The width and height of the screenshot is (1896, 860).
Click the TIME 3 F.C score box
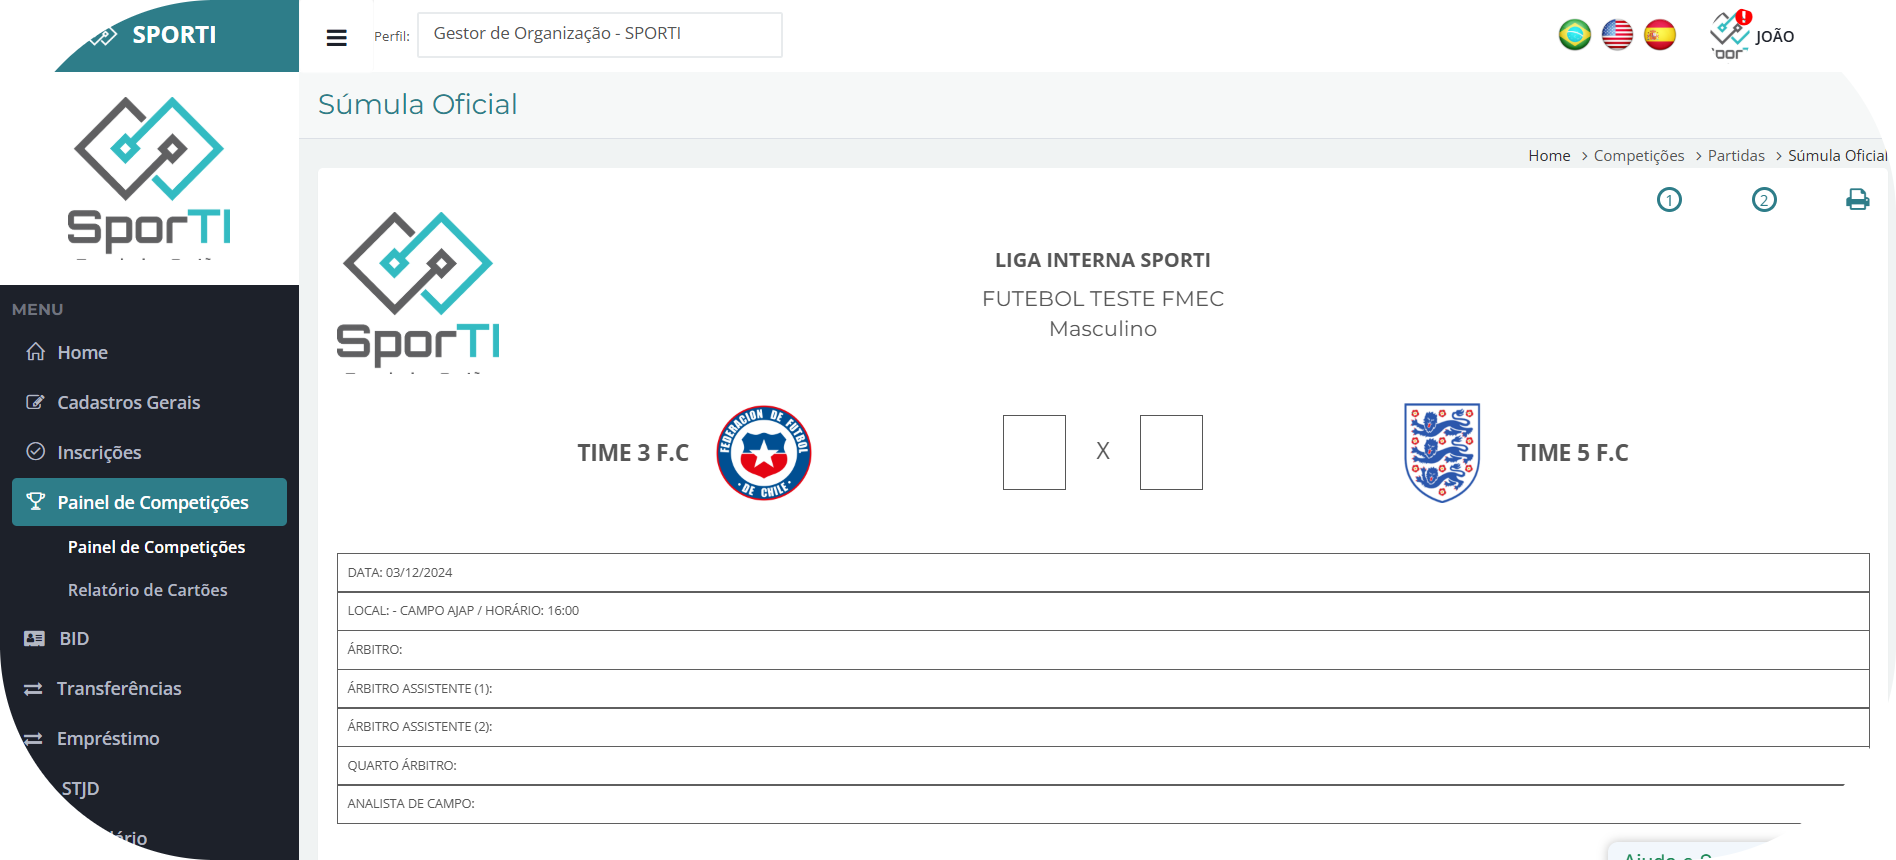1034,452
